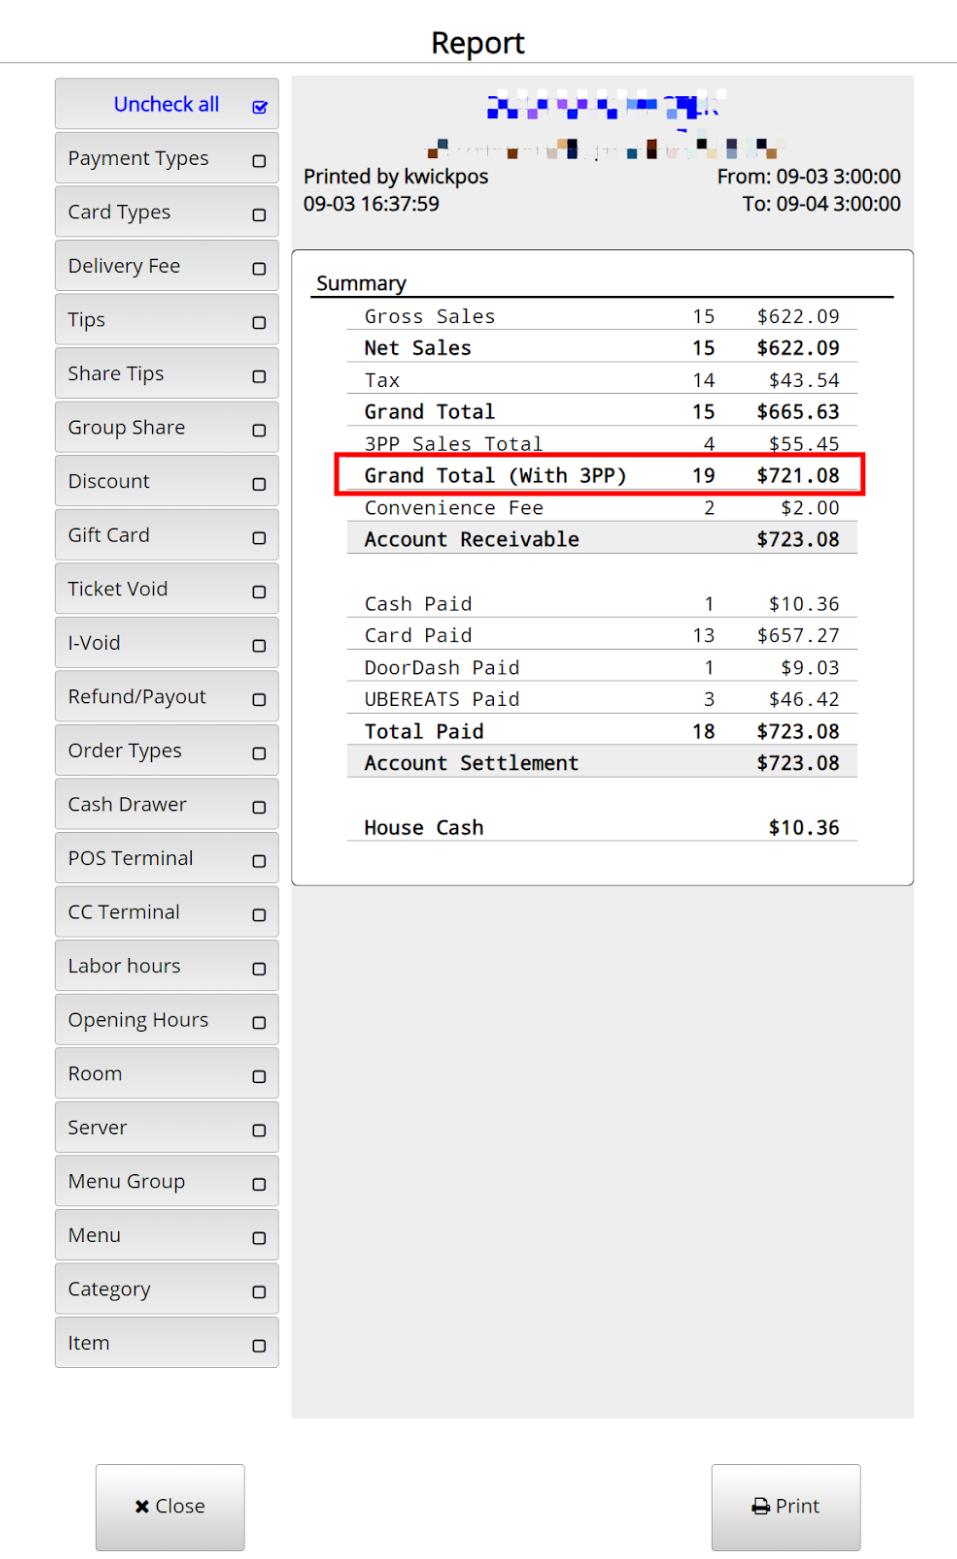Check the Delivery Fee box

coord(259,269)
